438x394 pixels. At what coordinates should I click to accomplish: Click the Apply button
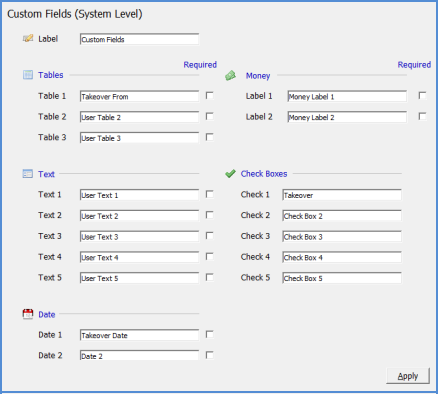coord(408,376)
